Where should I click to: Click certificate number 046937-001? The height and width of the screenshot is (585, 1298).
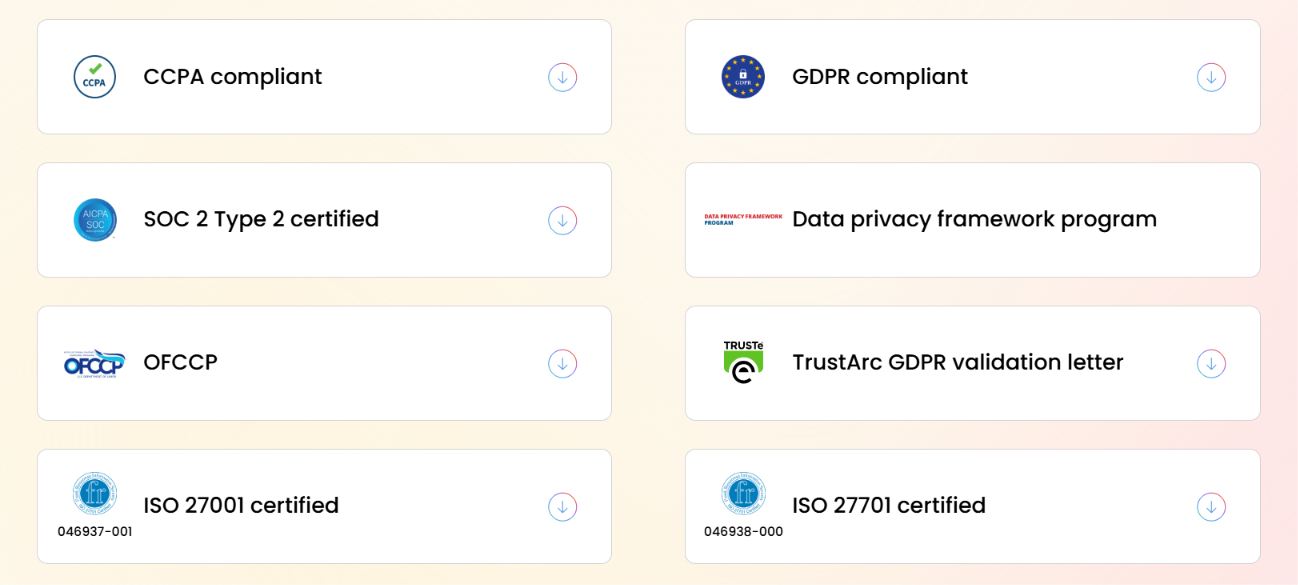(x=95, y=532)
